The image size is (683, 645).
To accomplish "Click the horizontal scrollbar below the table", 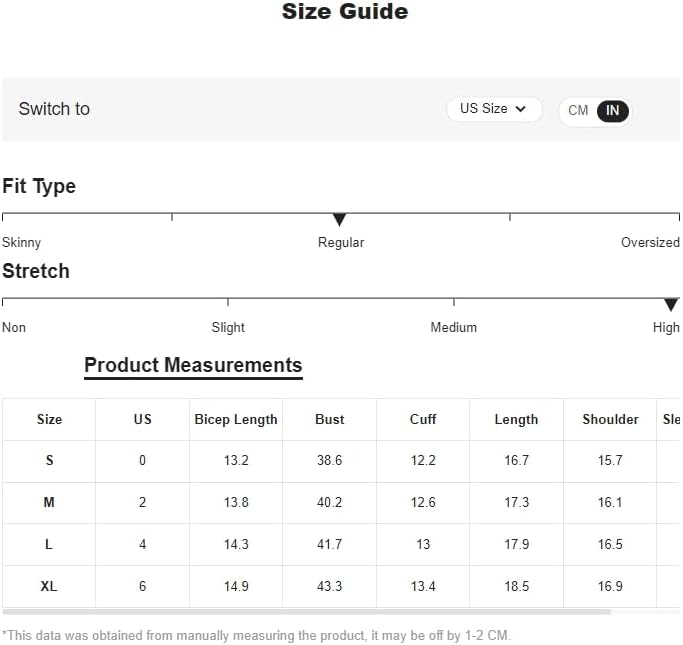I will click(x=307, y=612).
